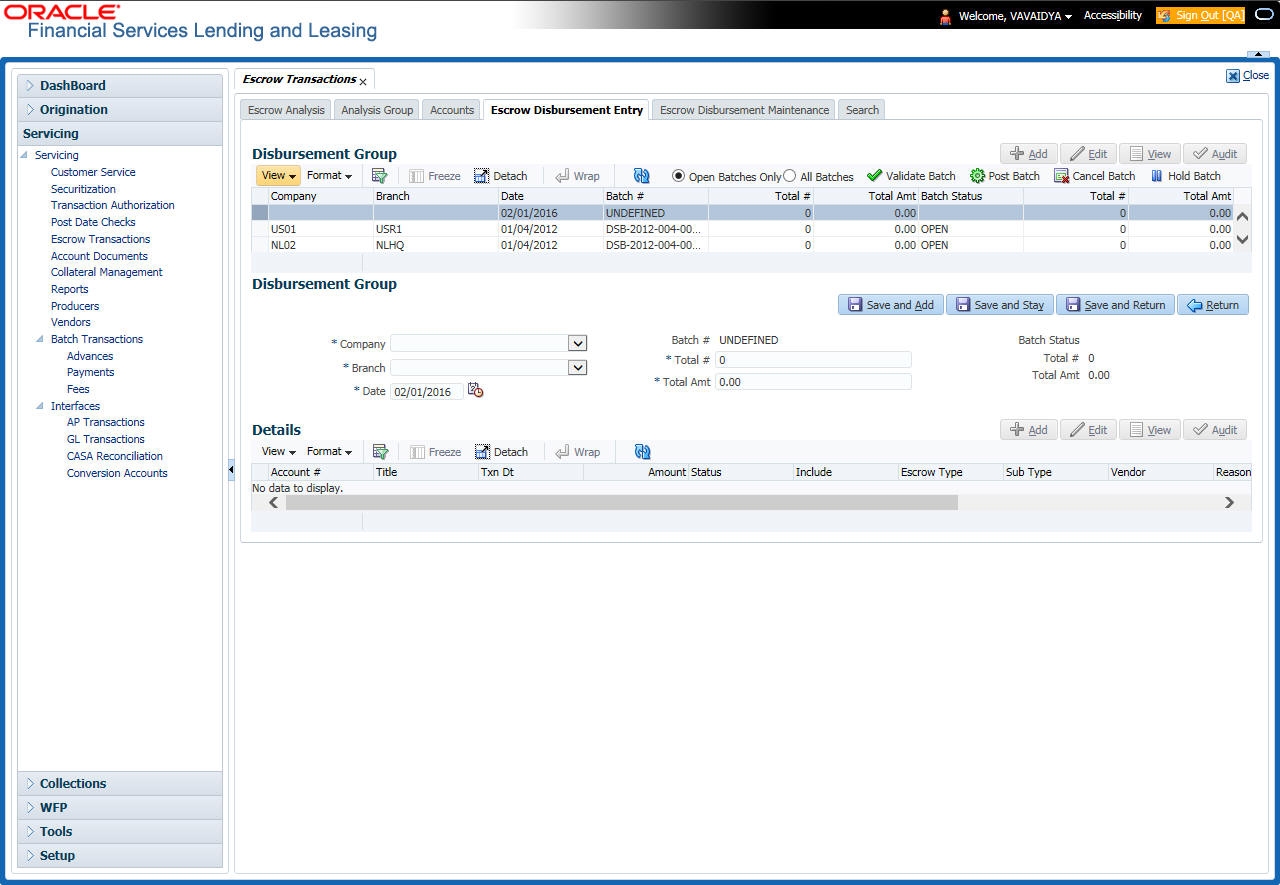This screenshot has width=1280, height=885.
Task: Click the Save and Stay button
Action: point(999,305)
